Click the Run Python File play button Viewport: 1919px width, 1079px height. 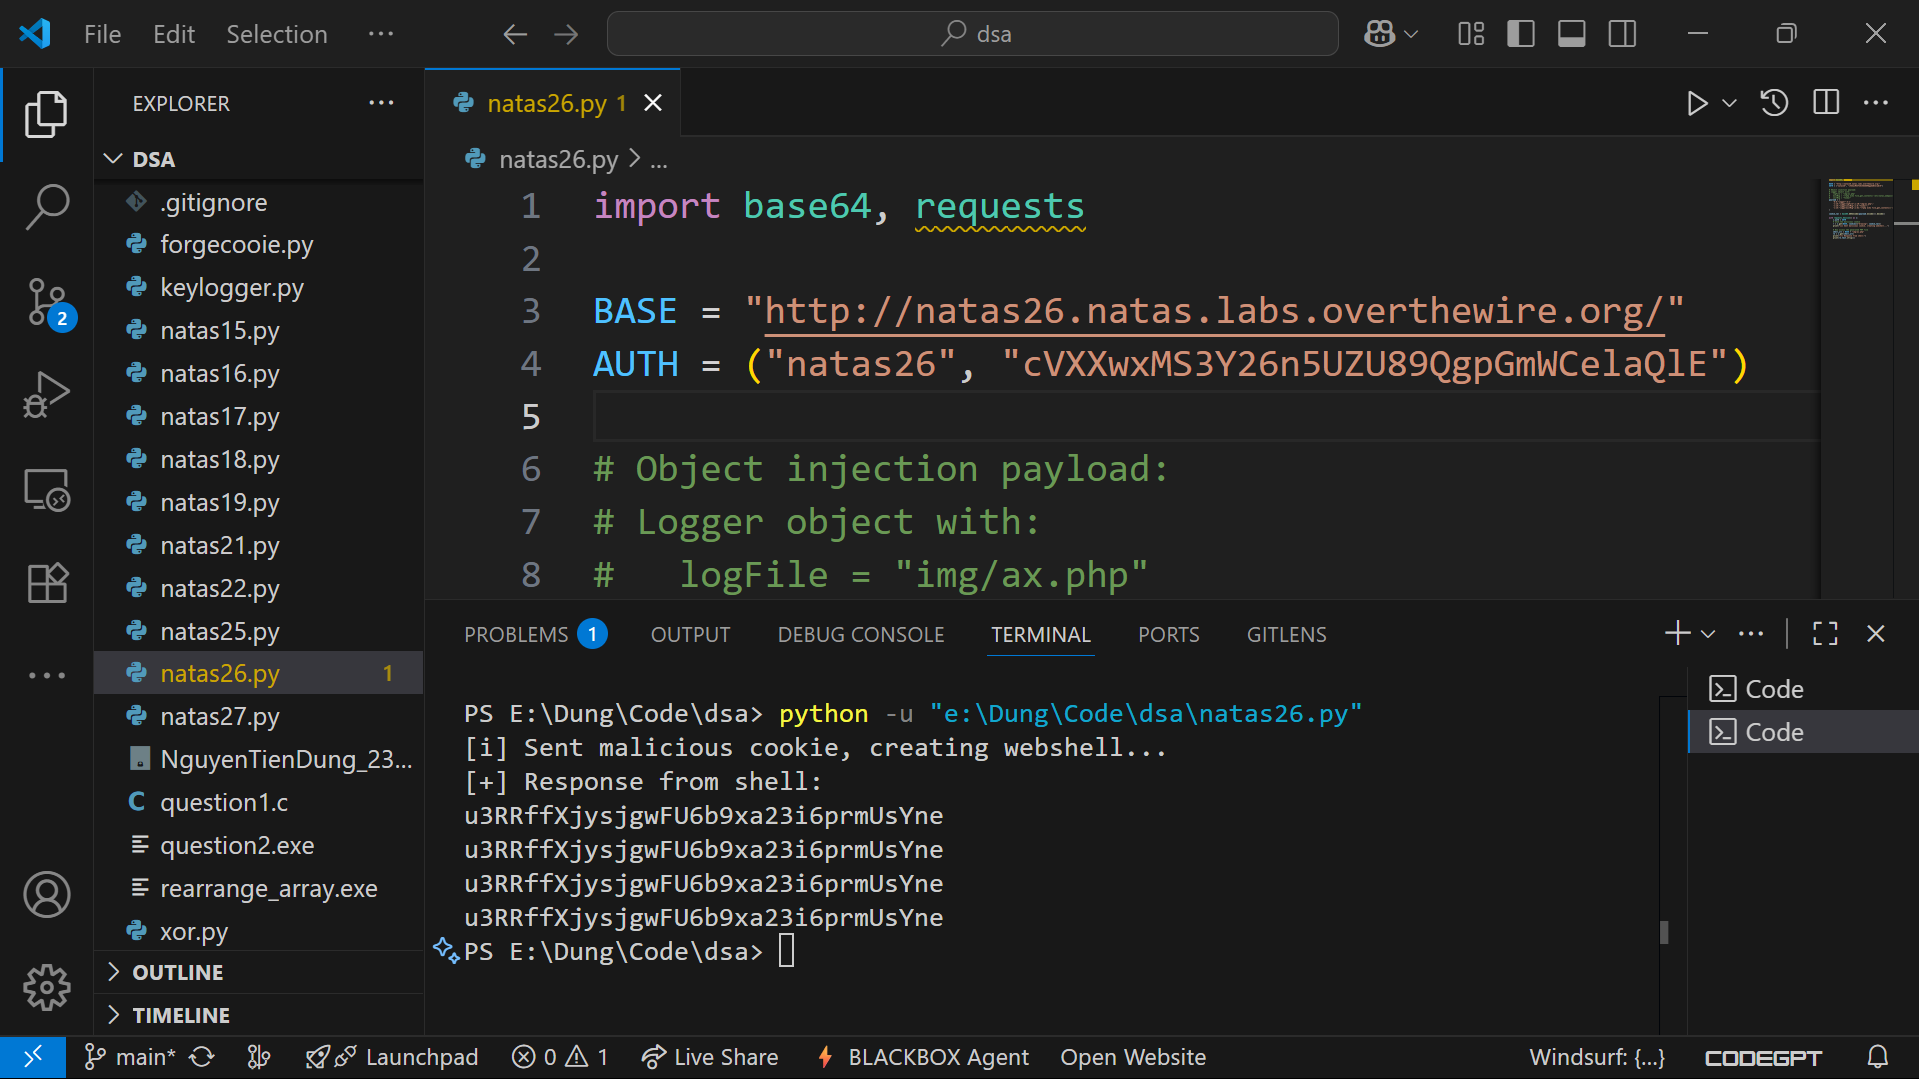point(1696,103)
